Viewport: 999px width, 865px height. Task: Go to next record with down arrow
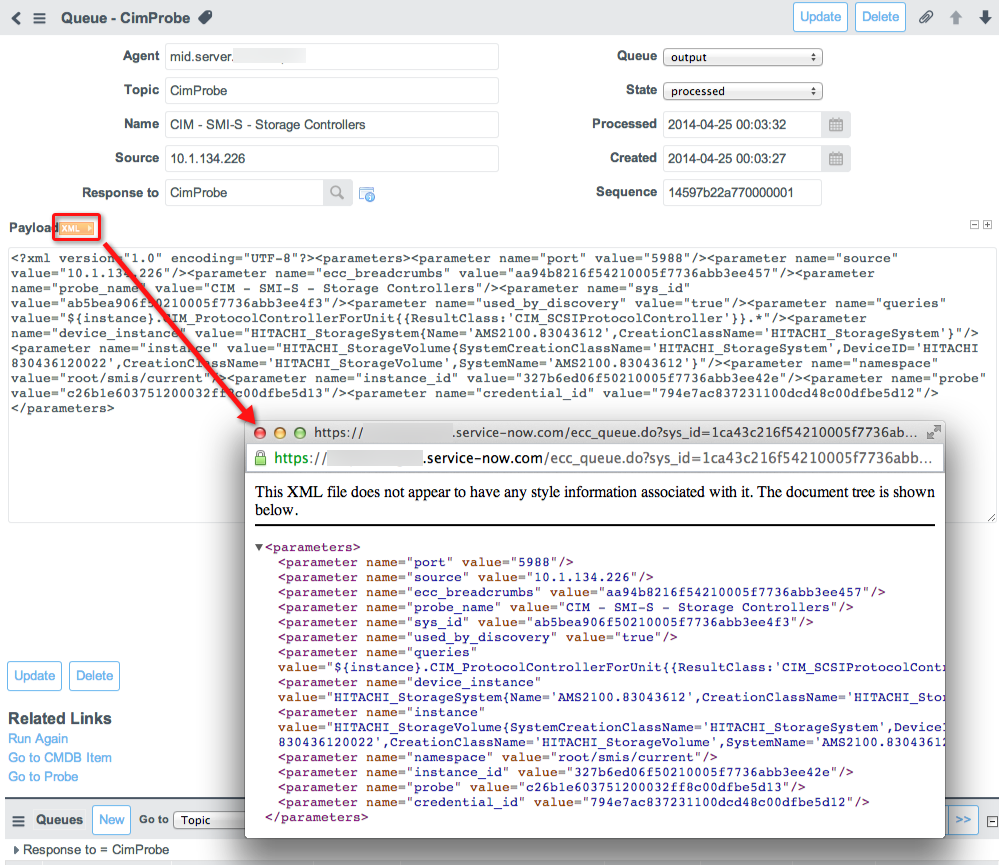pos(985,18)
